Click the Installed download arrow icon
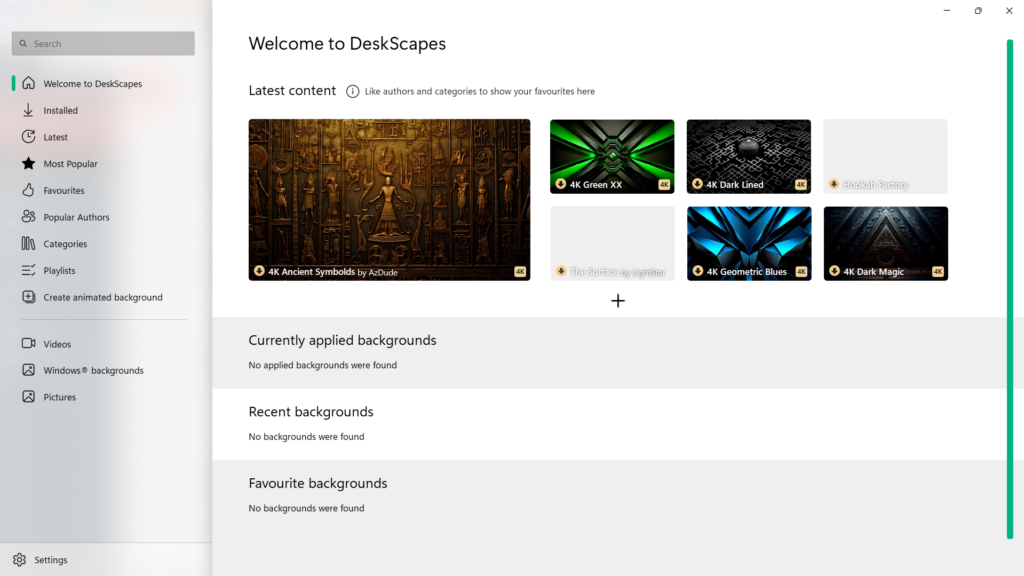1024x576 pixels. pyautogui.click(x=28, y=110)
